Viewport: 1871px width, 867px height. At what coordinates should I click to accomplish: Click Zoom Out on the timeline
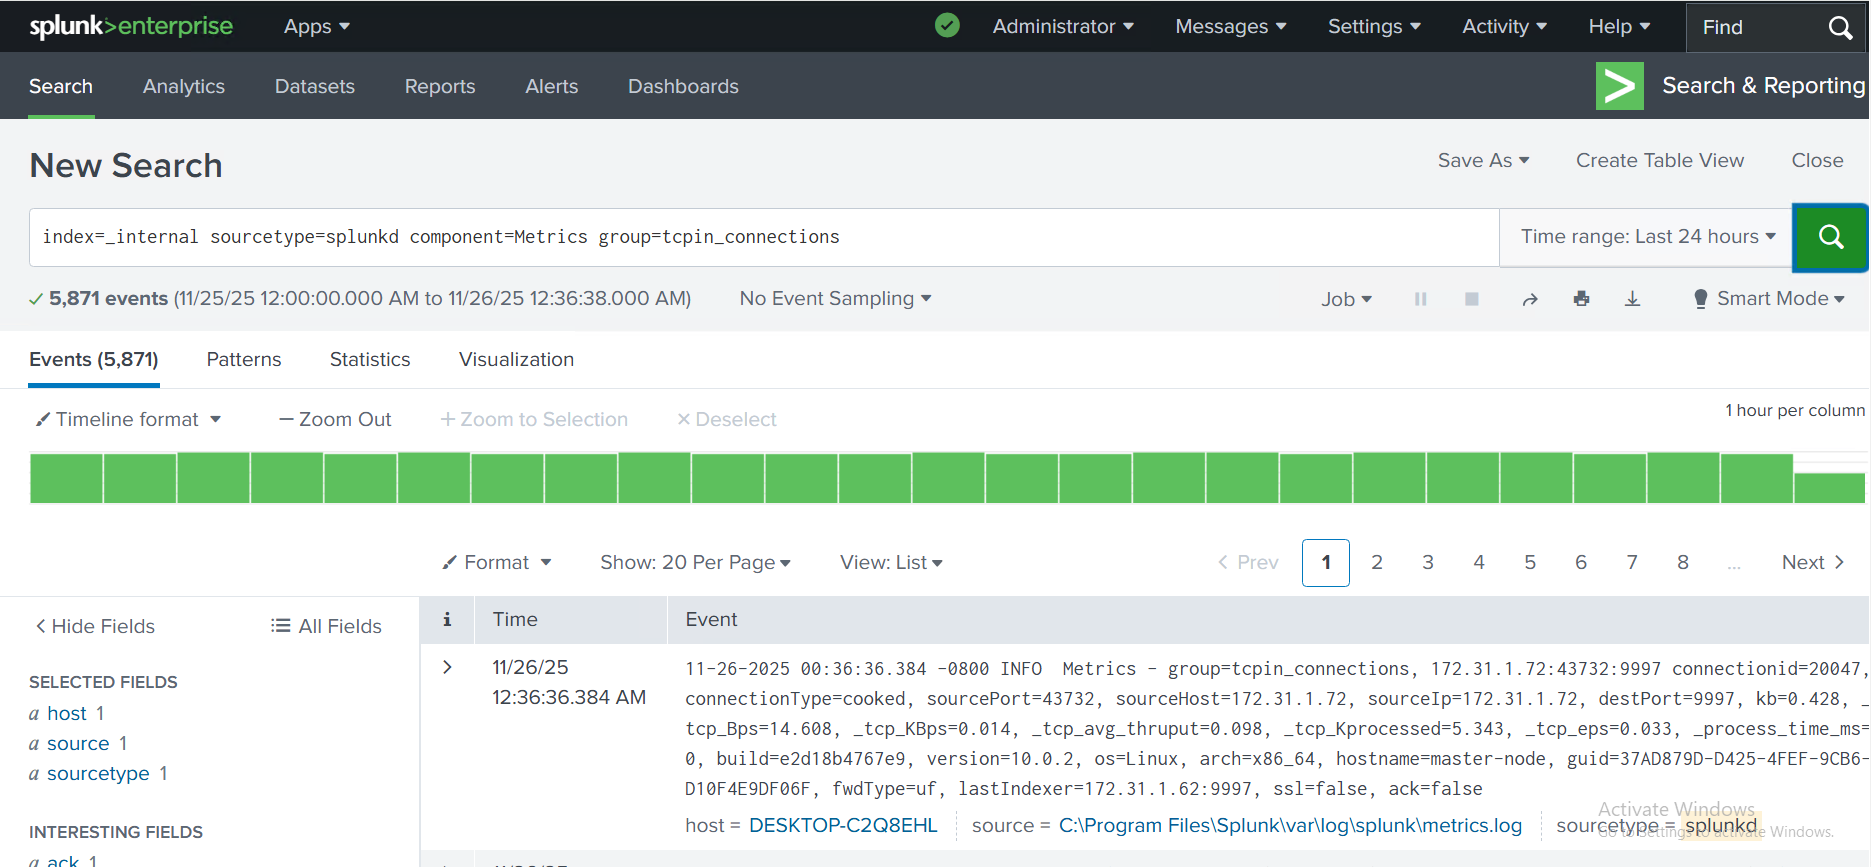[335, 420]
